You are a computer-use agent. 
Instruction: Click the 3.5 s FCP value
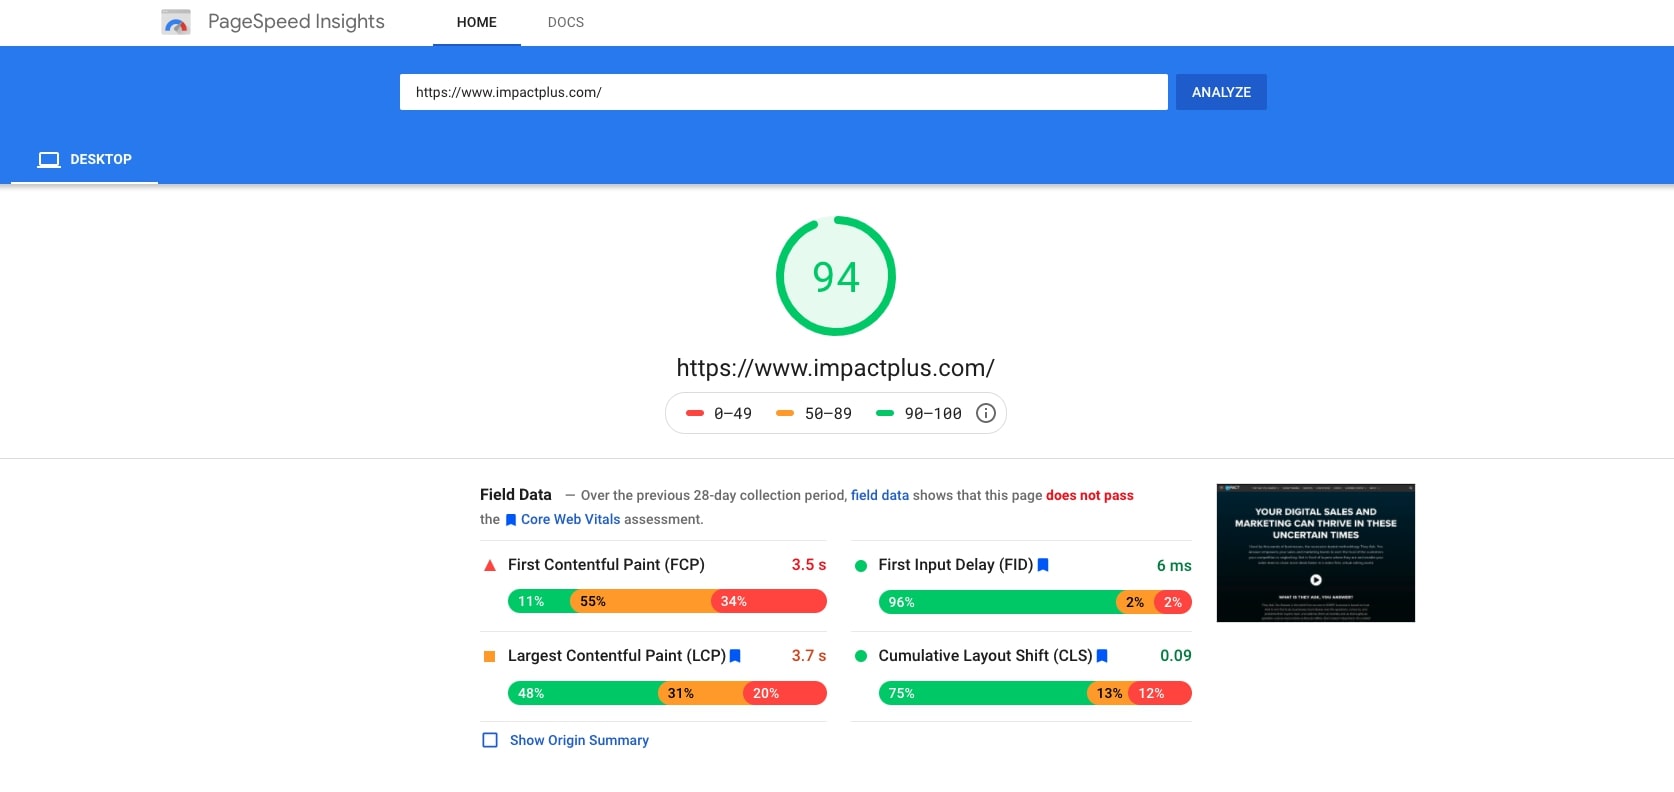tap(809, 565)
